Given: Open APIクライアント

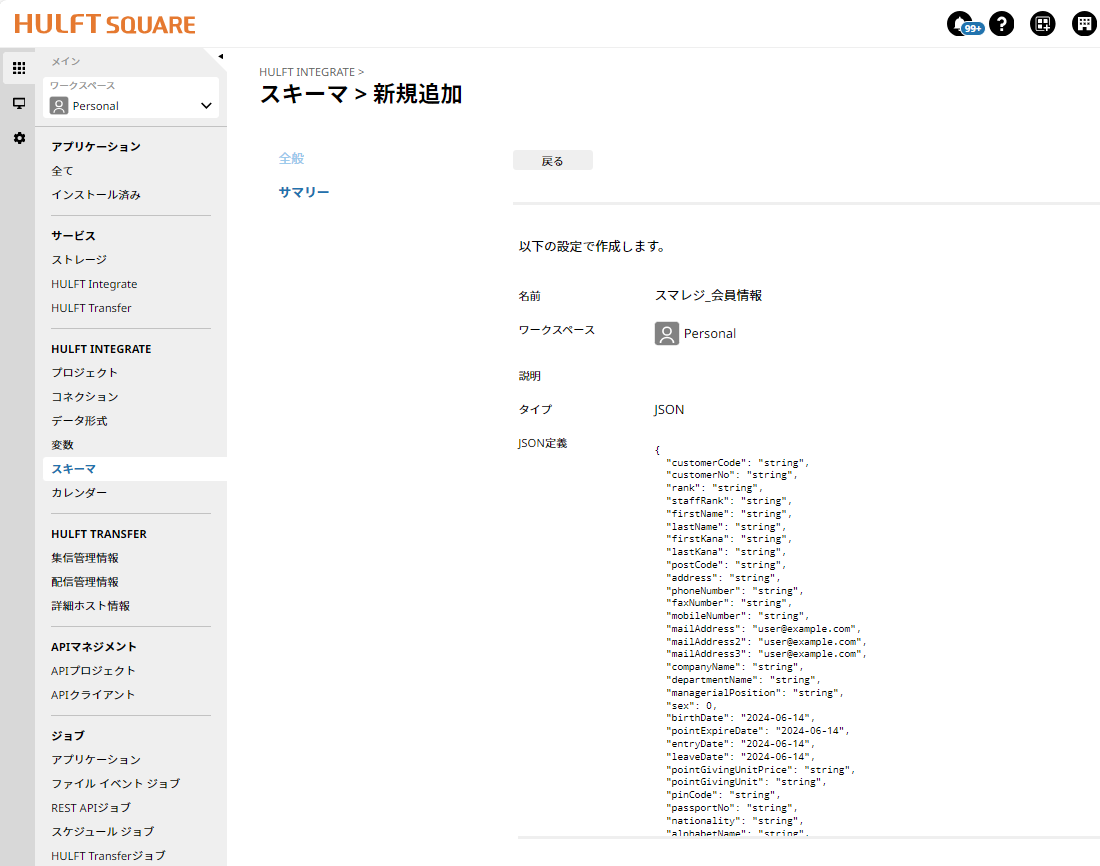Looking at the screenshot, I should pos(93,695).
